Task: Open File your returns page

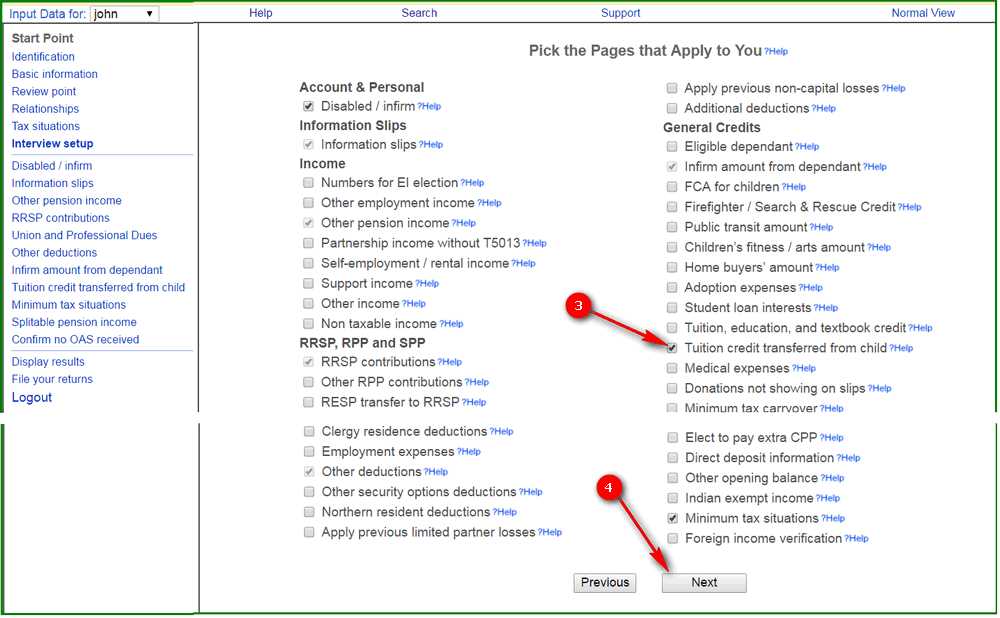Action: click(x=52, y=379)
